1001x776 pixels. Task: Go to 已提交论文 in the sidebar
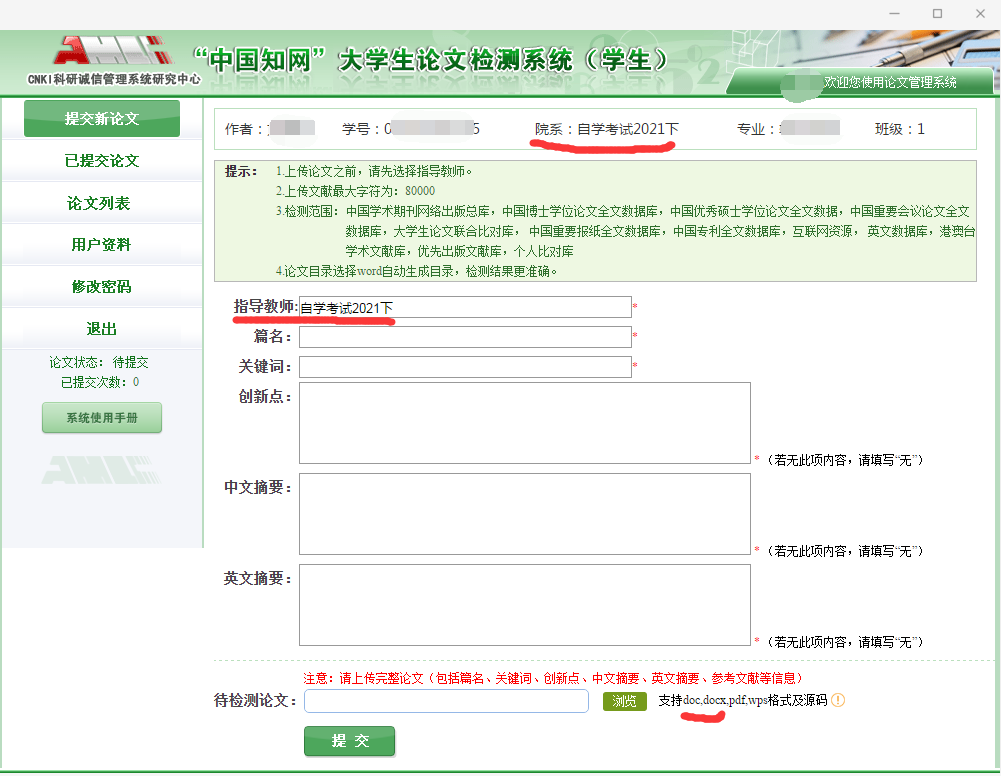point(102,161)
